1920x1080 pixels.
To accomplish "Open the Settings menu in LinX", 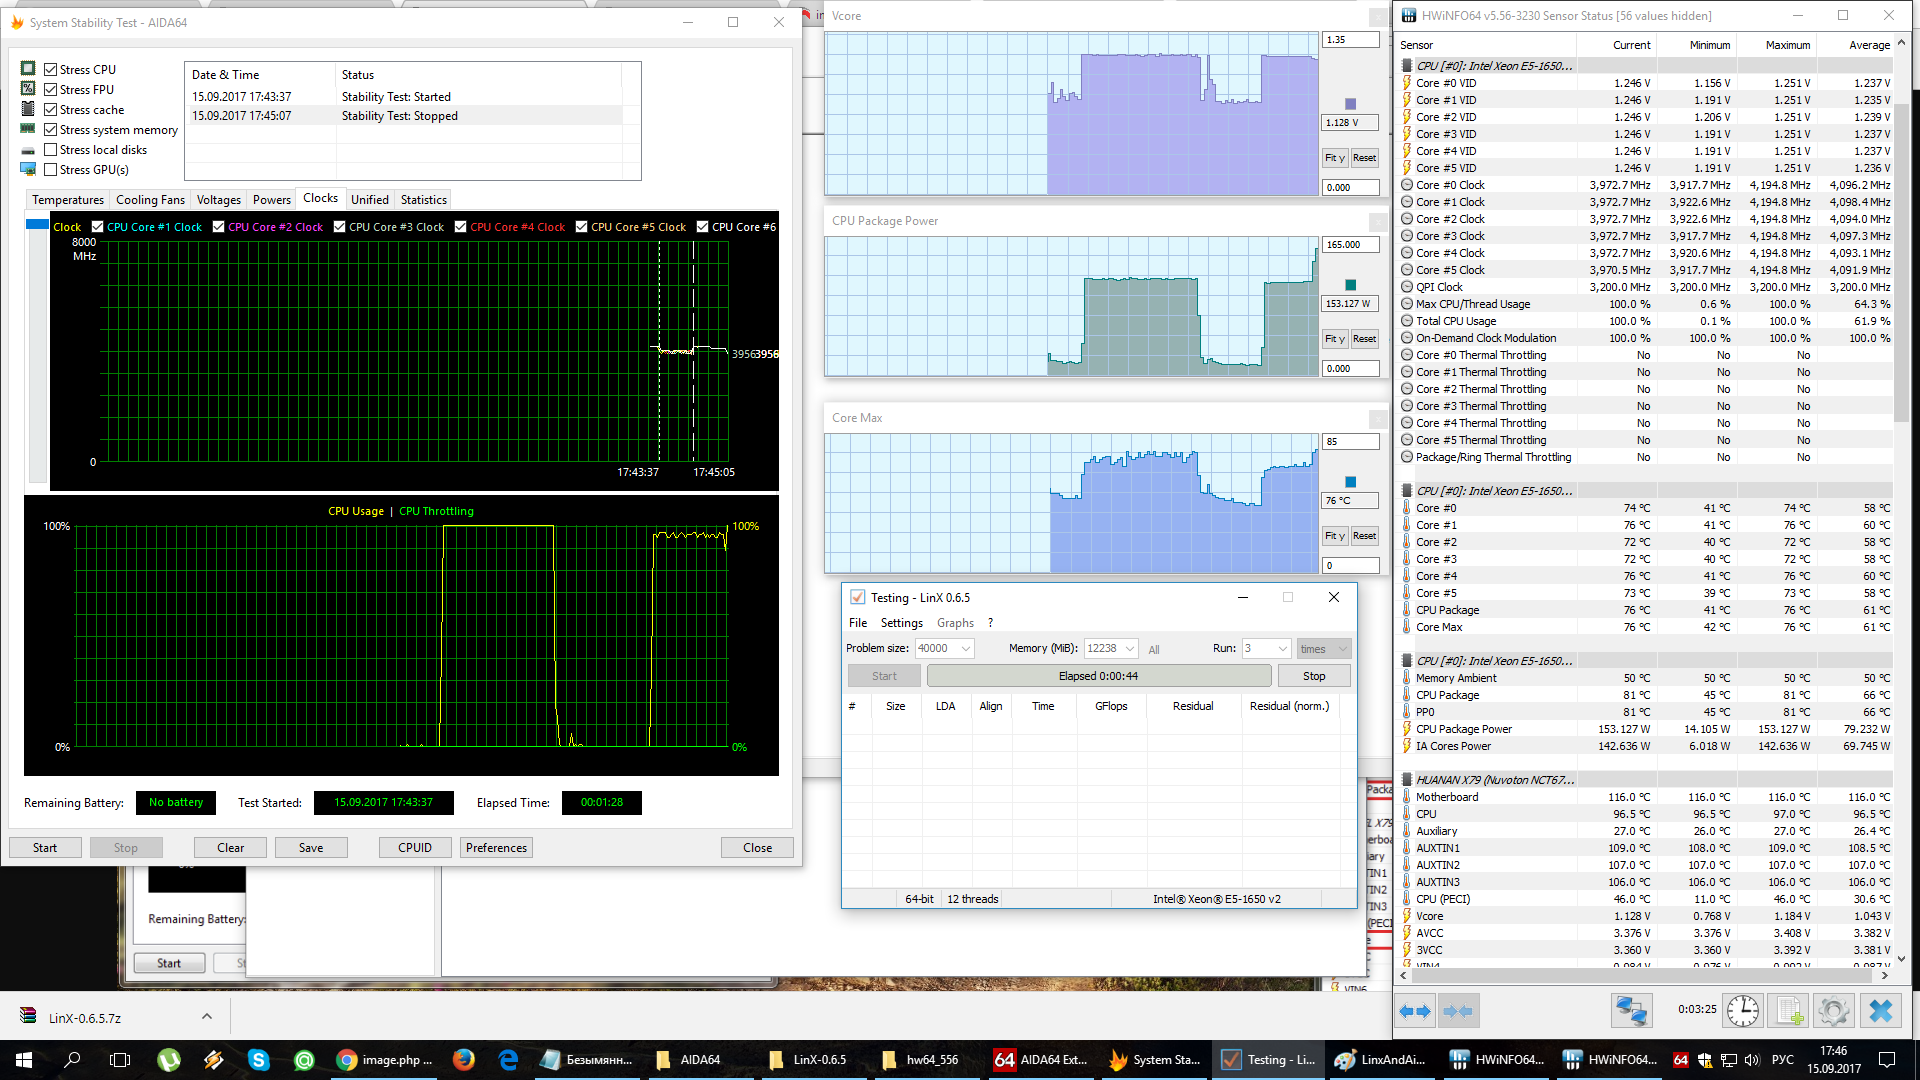I will pyautogui.click(x=901, y=622).
